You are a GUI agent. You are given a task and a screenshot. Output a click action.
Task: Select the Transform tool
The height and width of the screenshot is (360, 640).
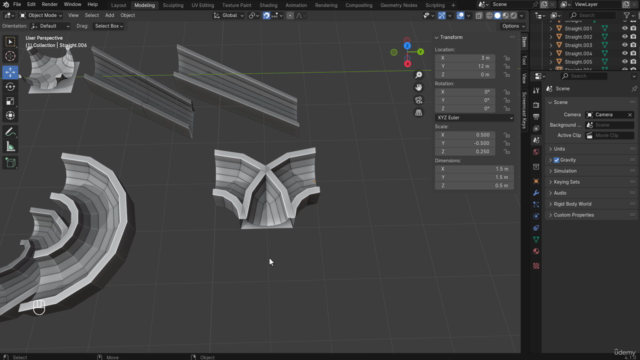point(10,116)
